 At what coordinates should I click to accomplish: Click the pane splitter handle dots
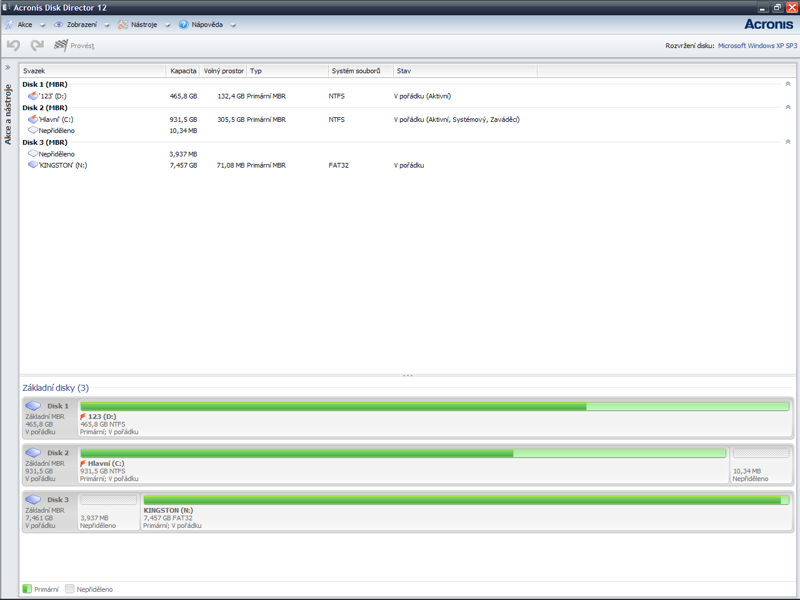(408, 376)
